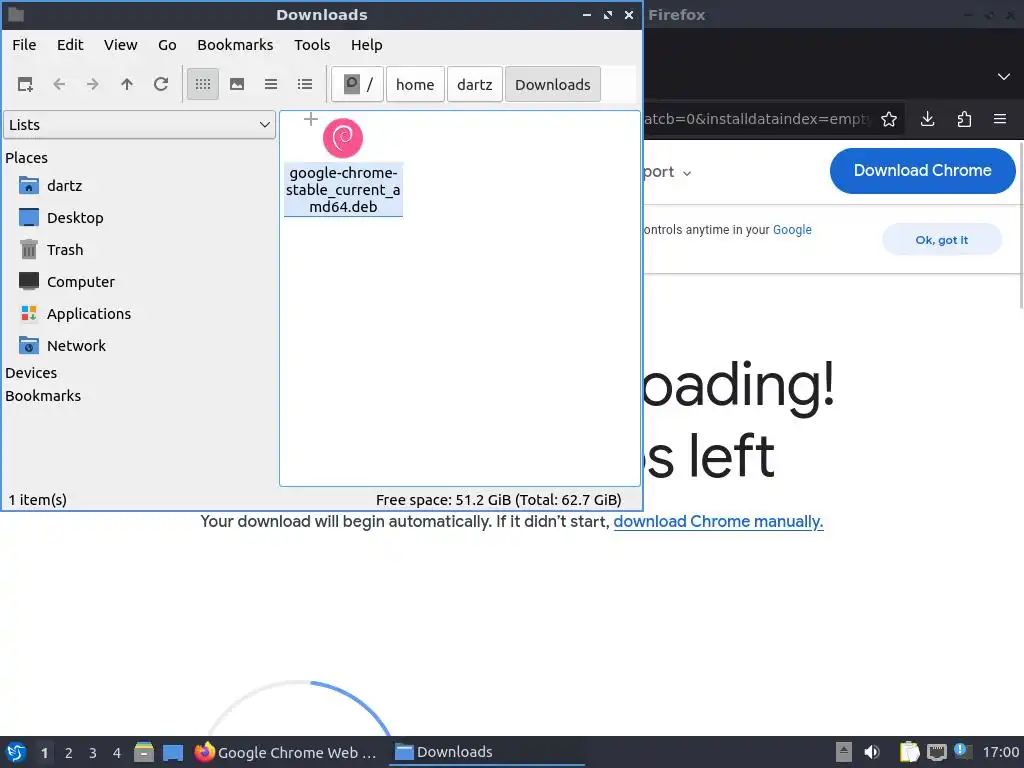The width and height of the screenshot is (1024, 768).
Task: Select the google-chrome deb package icon
Action: [343, 138]
